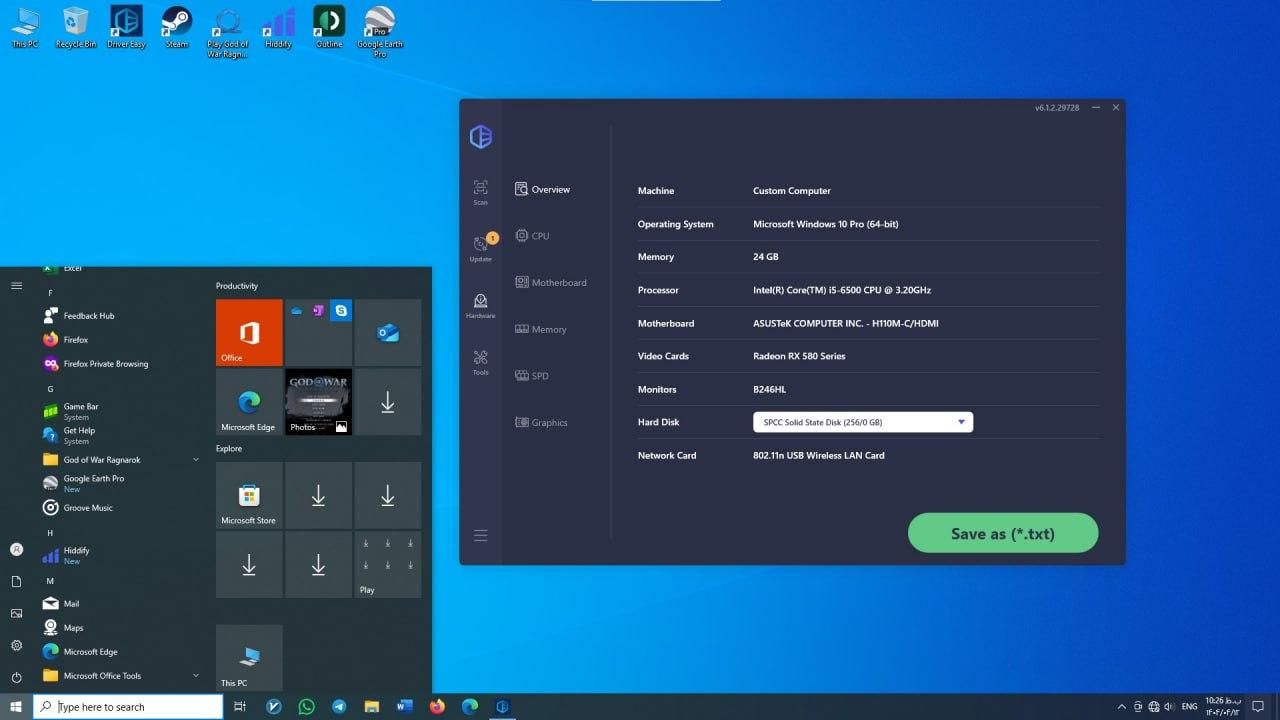1280x720 pixels.
Task: Open the Microsoft Edge tile
Action: 249,402
